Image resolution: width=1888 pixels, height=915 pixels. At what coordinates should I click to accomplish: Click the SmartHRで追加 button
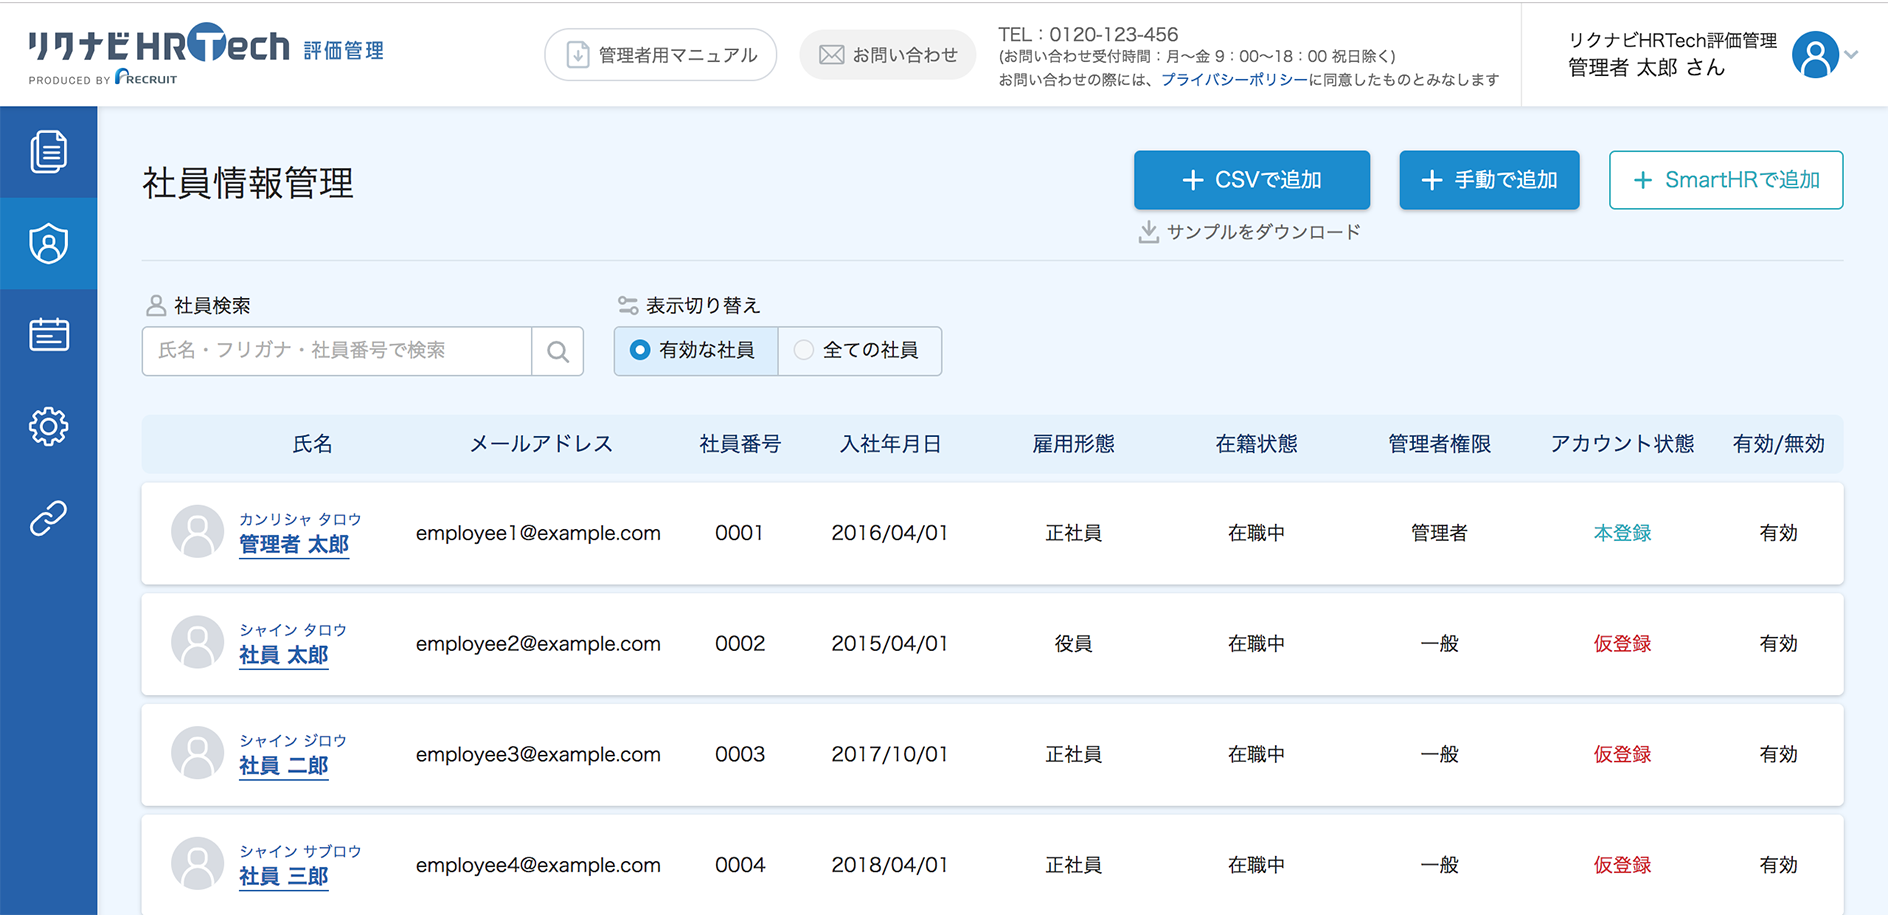1725,180
